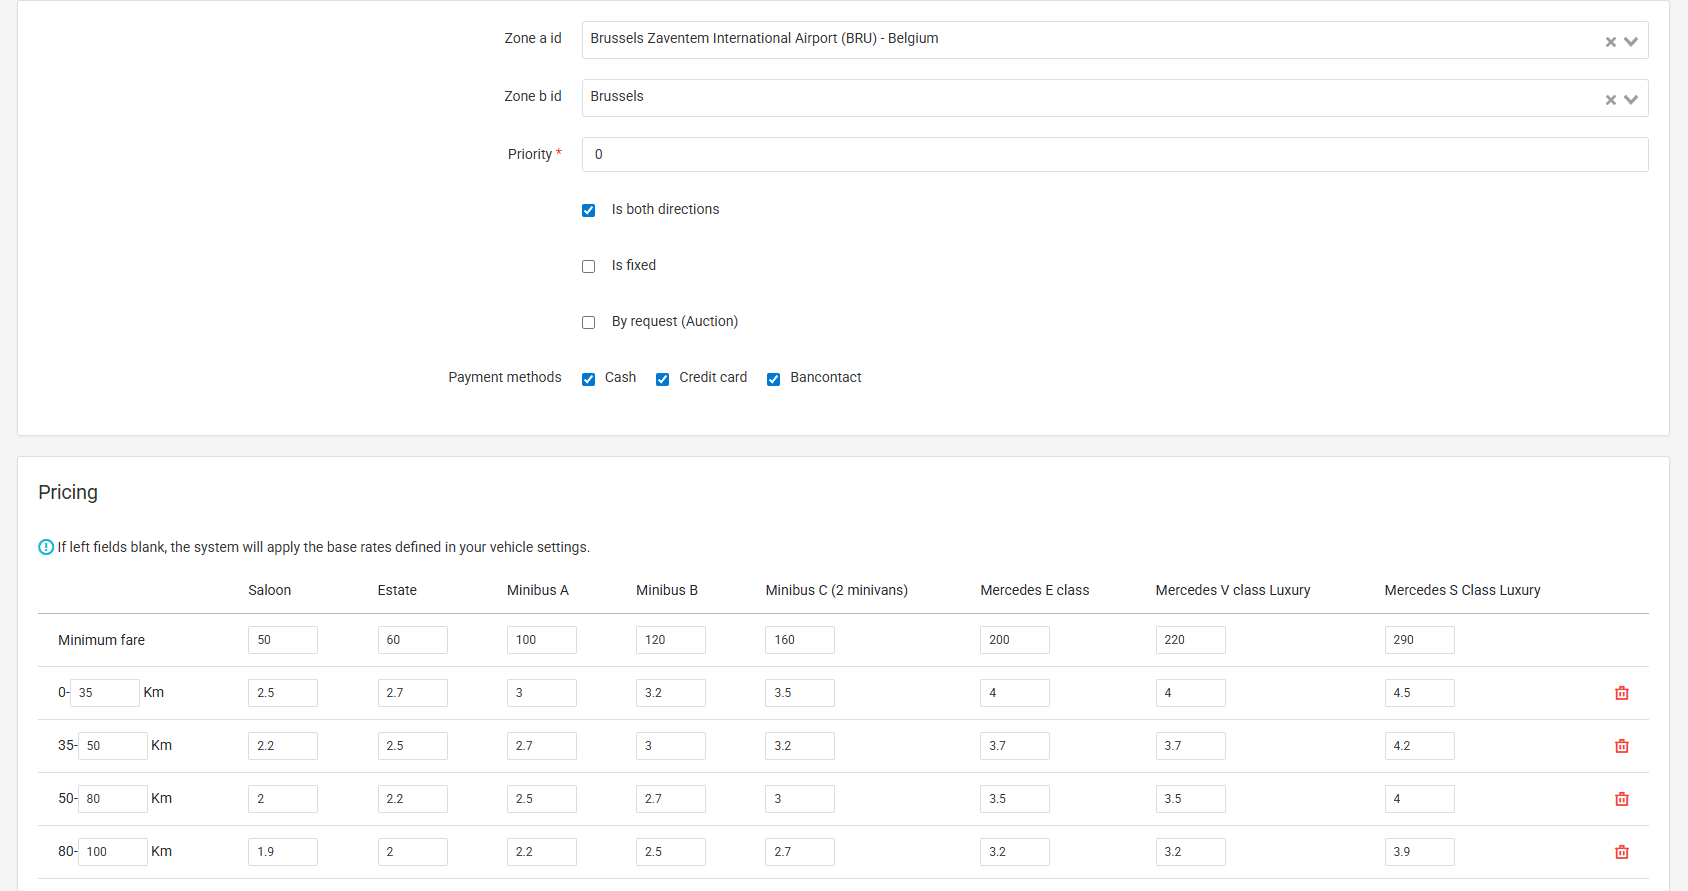1688x891 pixels.
Task: Delete the 35-50 Km pricing row
Action: point(1621,746)
